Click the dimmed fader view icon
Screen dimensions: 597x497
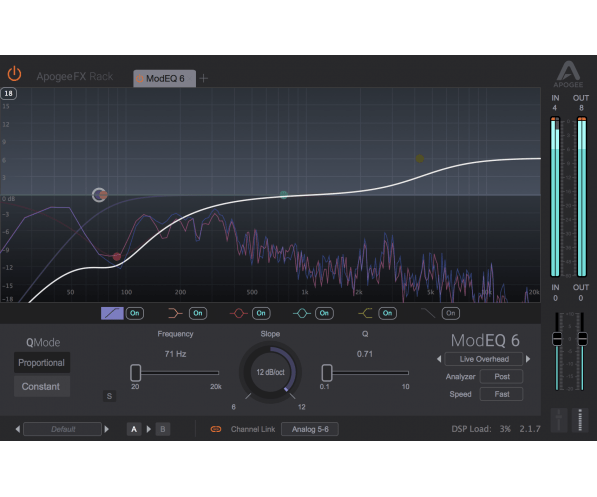click(x=559, y=420)
